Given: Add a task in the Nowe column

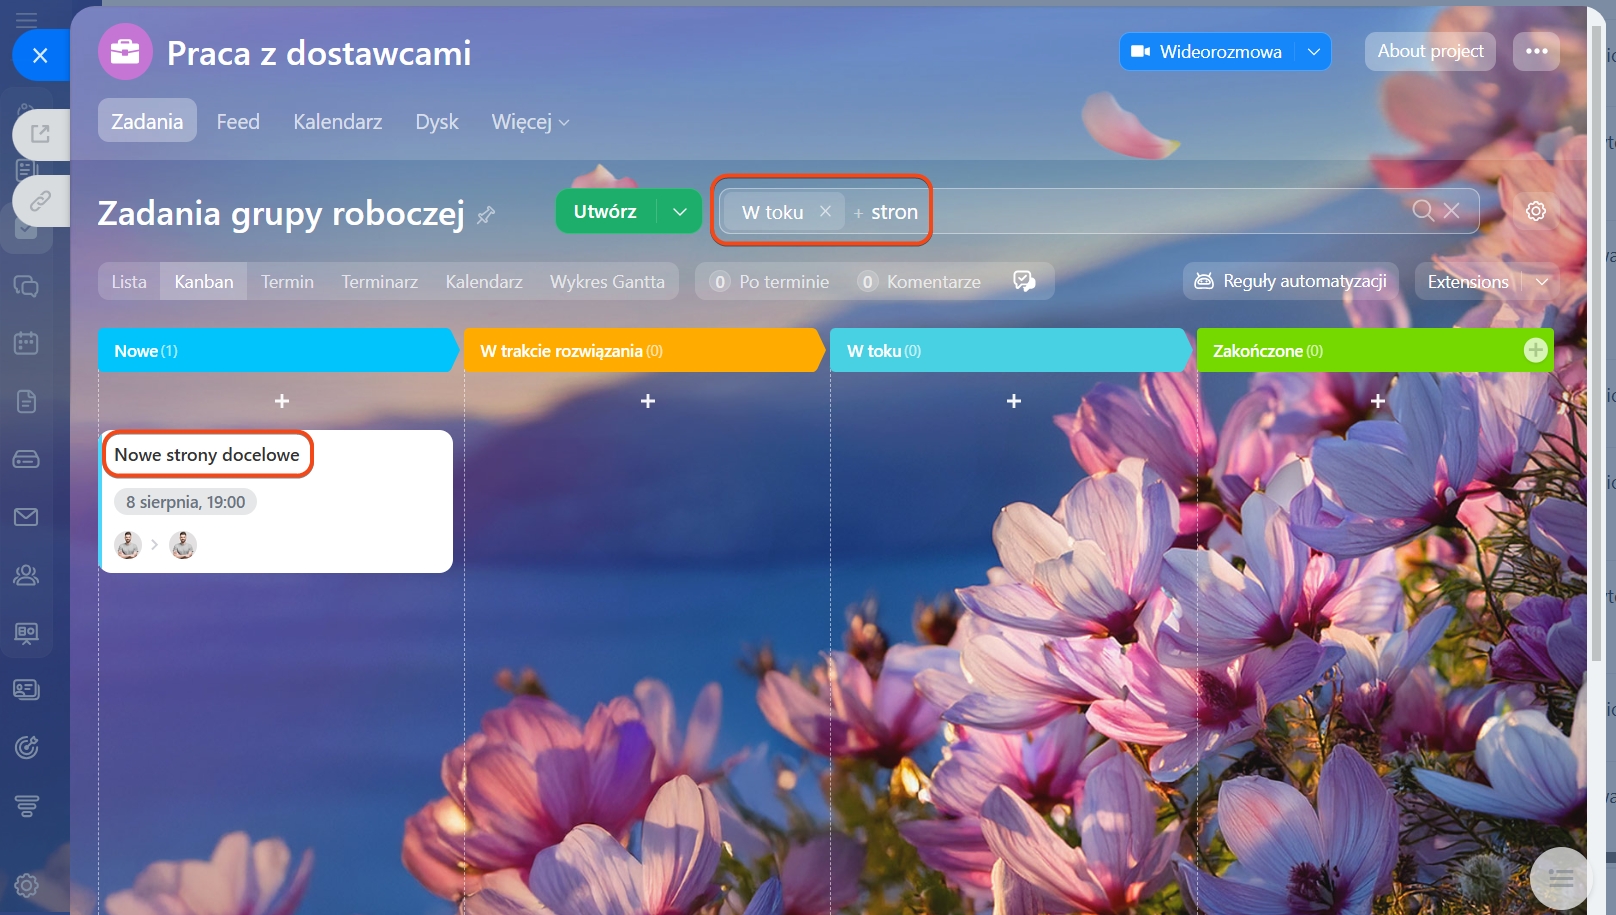Looking at the screenshot, I should (282, 401).
